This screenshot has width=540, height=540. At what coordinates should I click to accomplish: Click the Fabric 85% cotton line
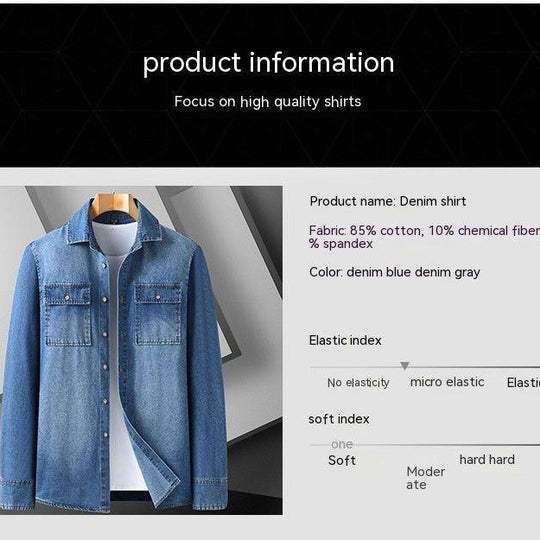click(x=424, y=230)
